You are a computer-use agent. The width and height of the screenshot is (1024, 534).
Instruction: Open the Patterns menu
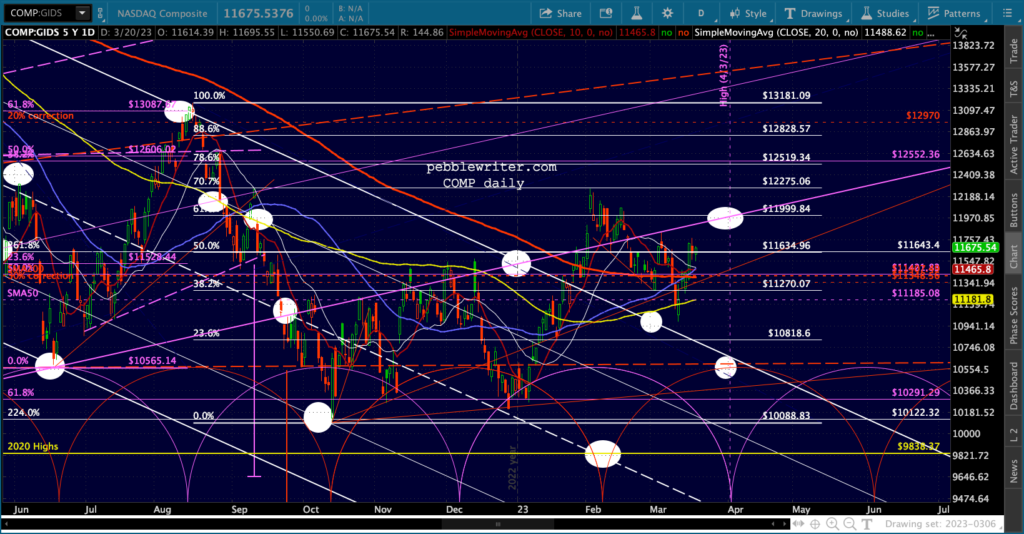954,13
